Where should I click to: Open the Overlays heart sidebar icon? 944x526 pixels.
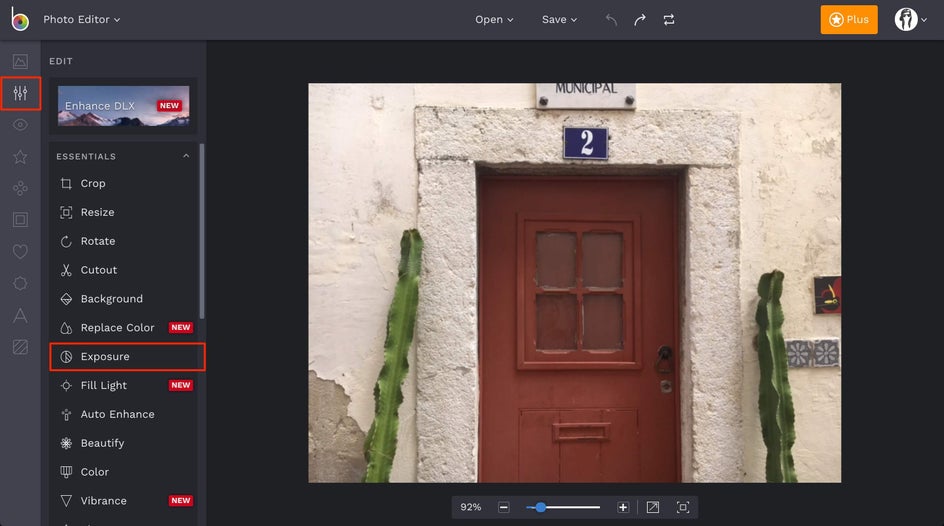20,252
